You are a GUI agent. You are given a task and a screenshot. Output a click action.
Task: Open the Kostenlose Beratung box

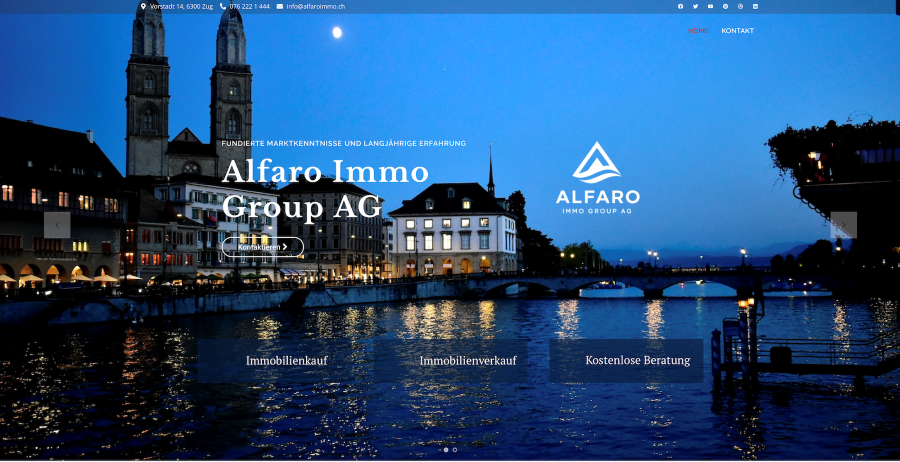(626, 361)
